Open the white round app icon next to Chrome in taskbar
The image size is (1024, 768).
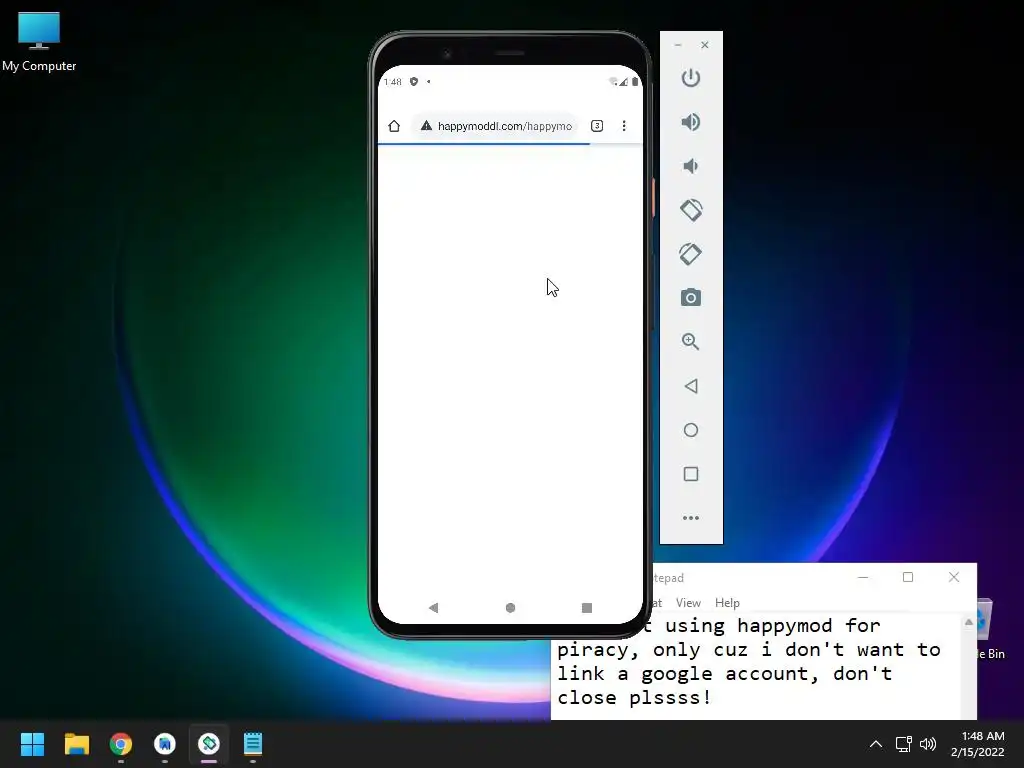[165, 744]
